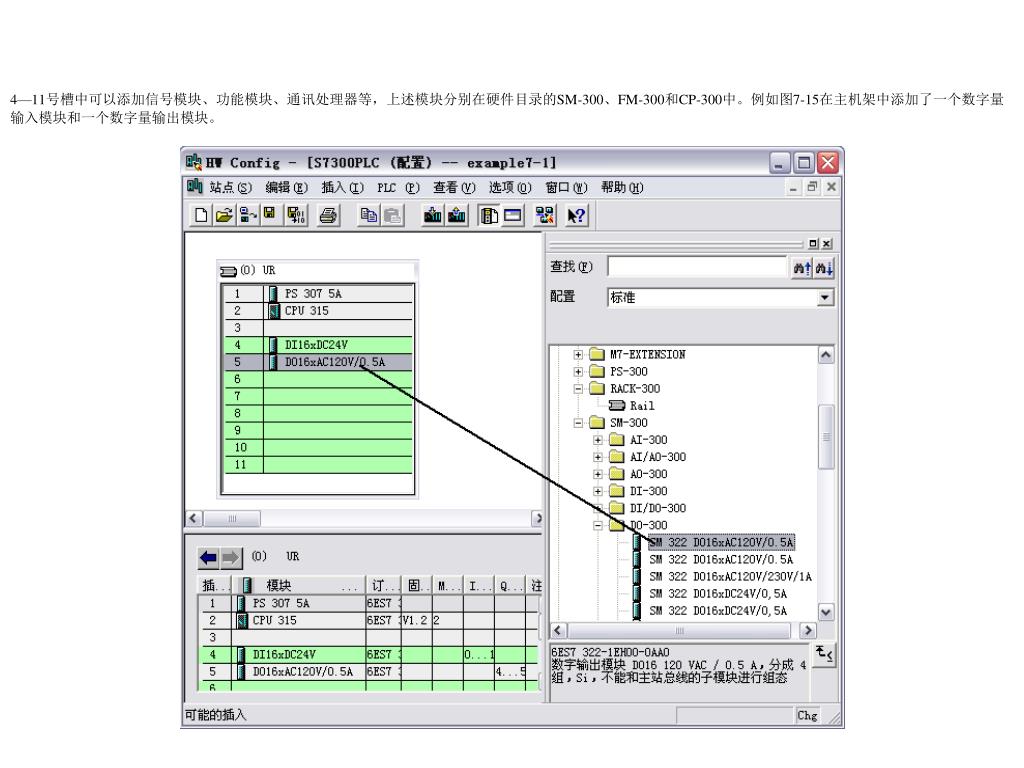Image resolution: width=1024 pixels, height=768 pixels.
Task: Open the PLC(P) menu
Action: pos(398,188)
